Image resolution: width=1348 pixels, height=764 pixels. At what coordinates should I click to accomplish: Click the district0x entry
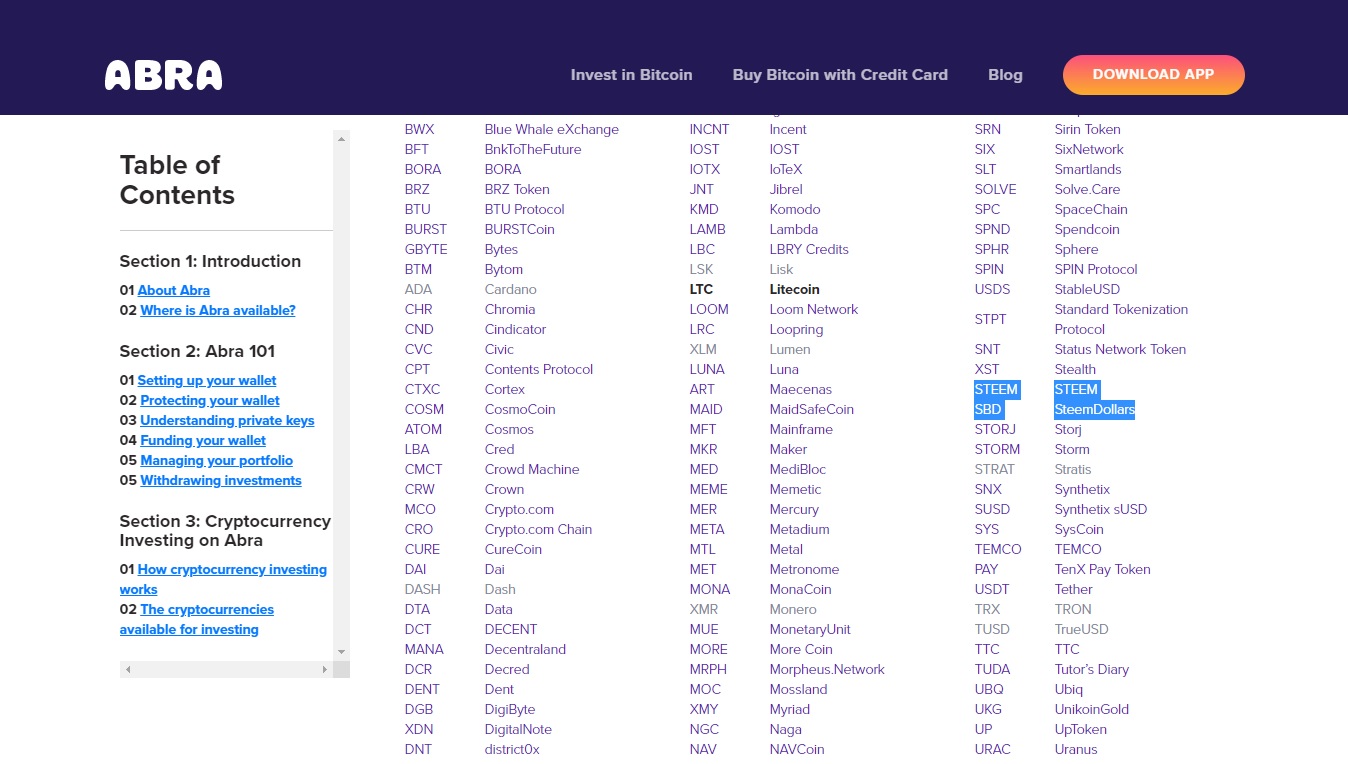tap(511, 749)
